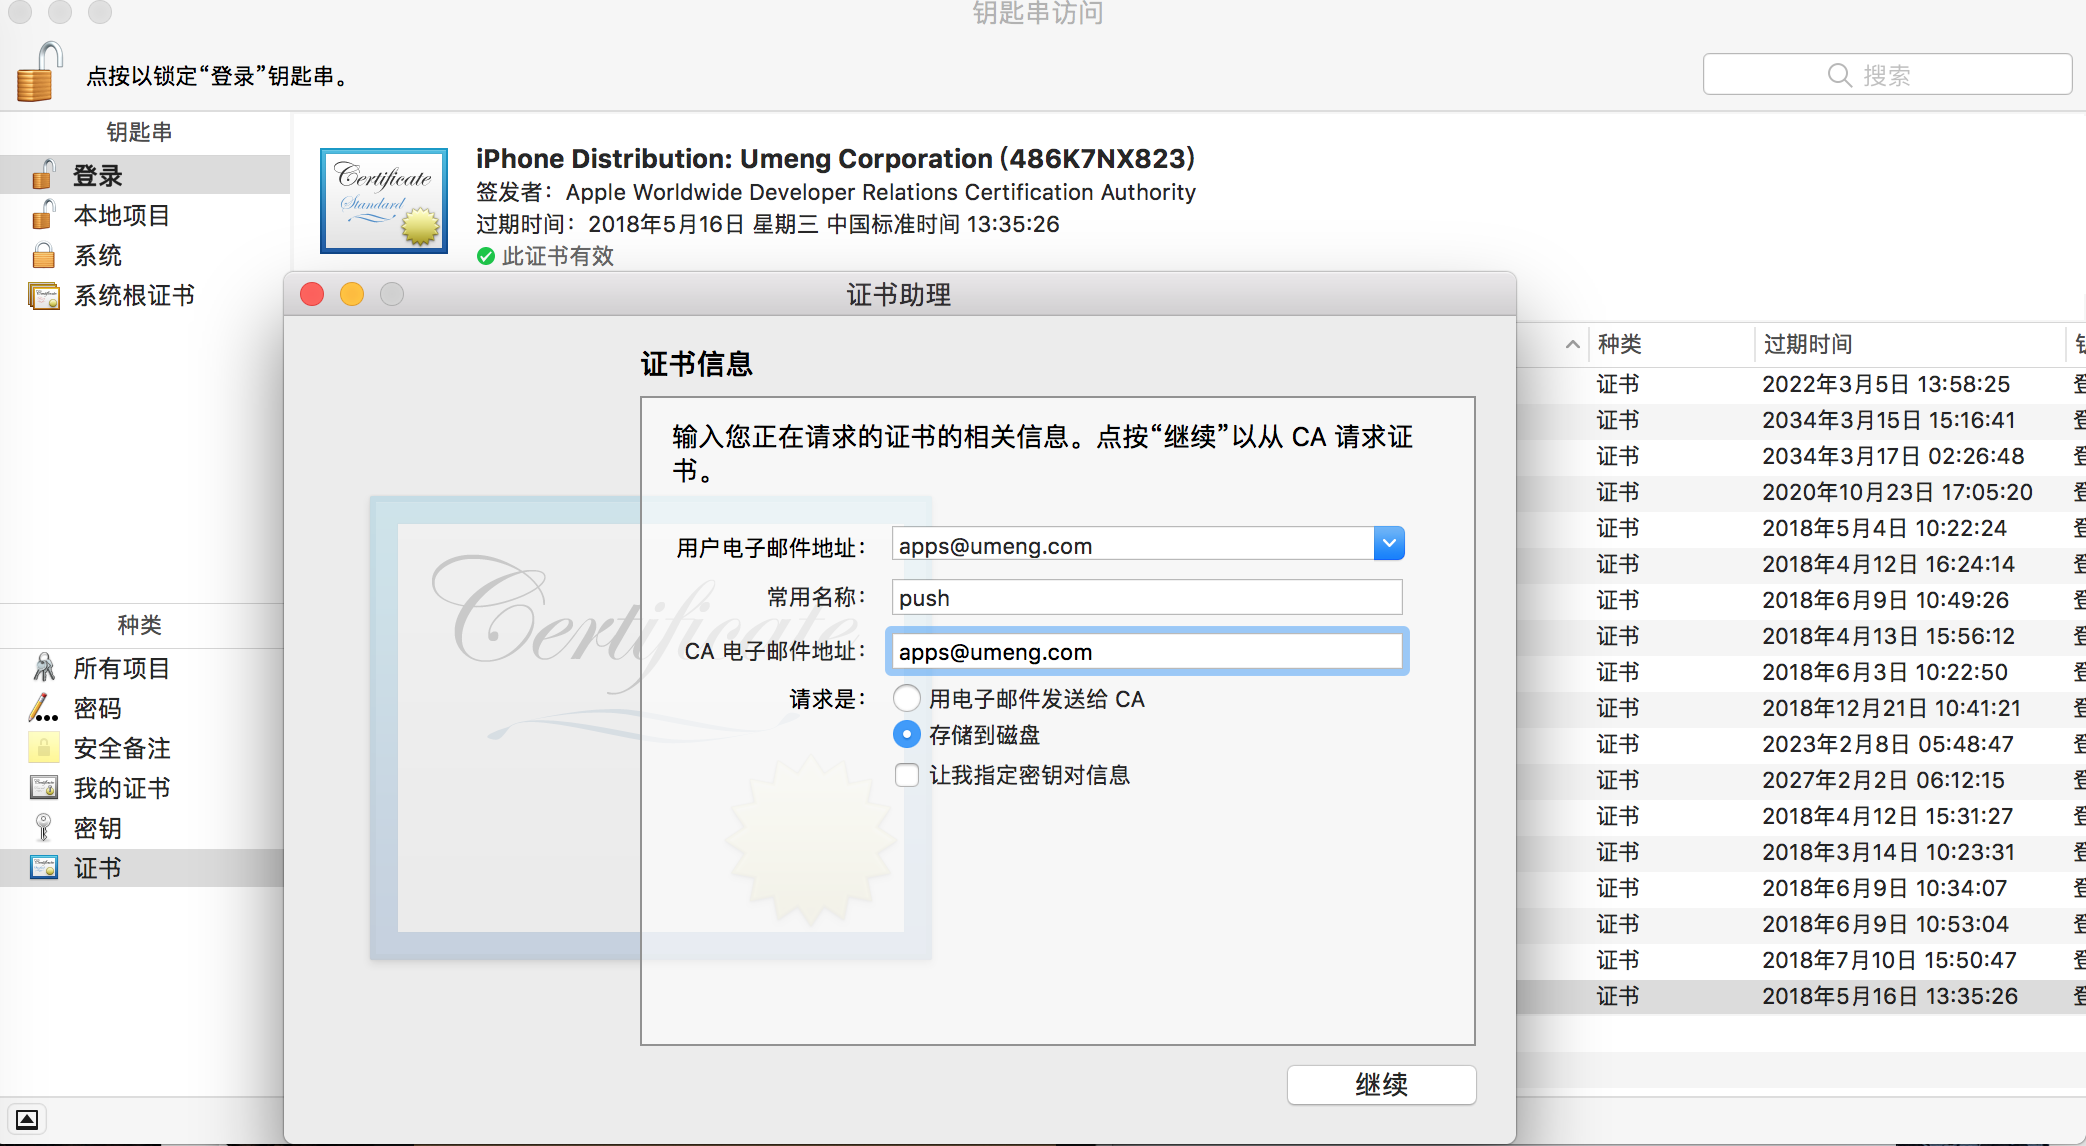
Task: Select the 系统 keychain lock icon
Action: [x=43, y=255]
